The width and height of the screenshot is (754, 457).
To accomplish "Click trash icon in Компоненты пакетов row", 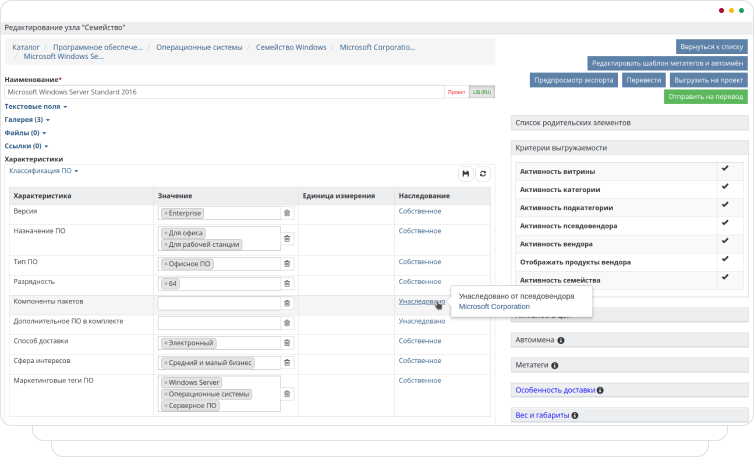I will point(287,303).
